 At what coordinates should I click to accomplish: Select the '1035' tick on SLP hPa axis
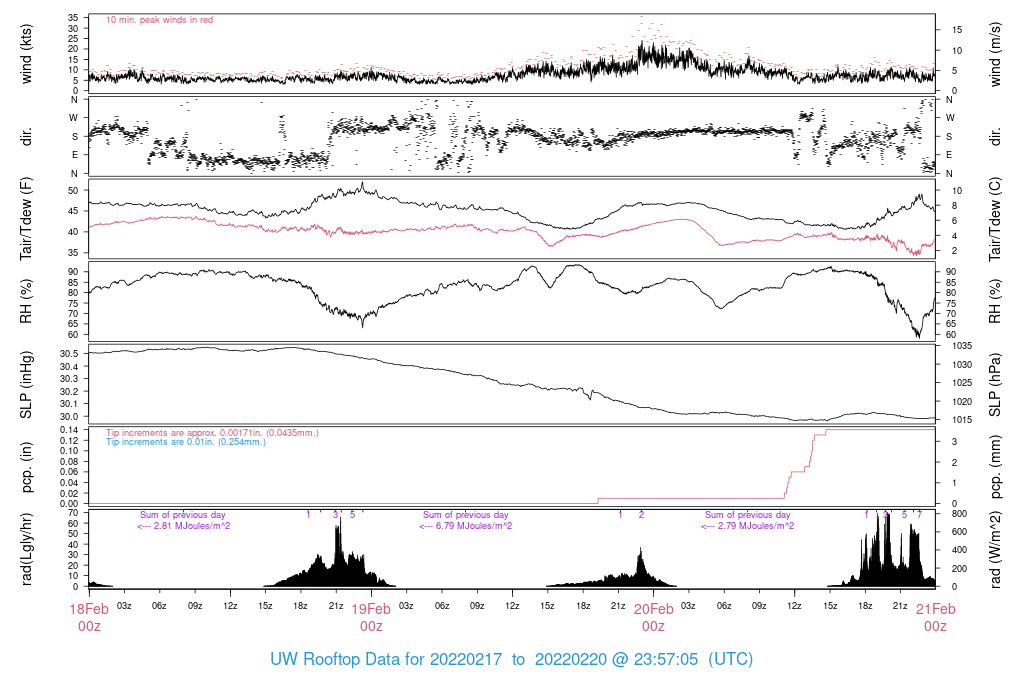(x=963, y=345)
